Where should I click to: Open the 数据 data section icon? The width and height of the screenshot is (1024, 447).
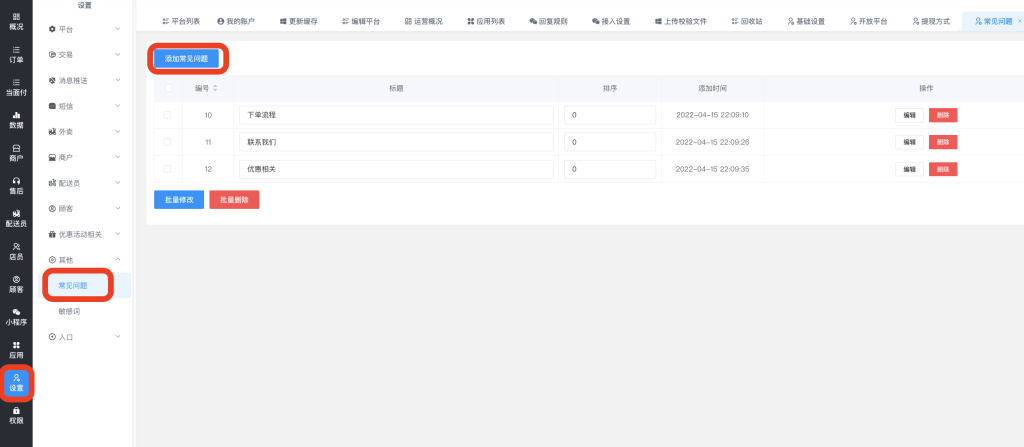16,120
